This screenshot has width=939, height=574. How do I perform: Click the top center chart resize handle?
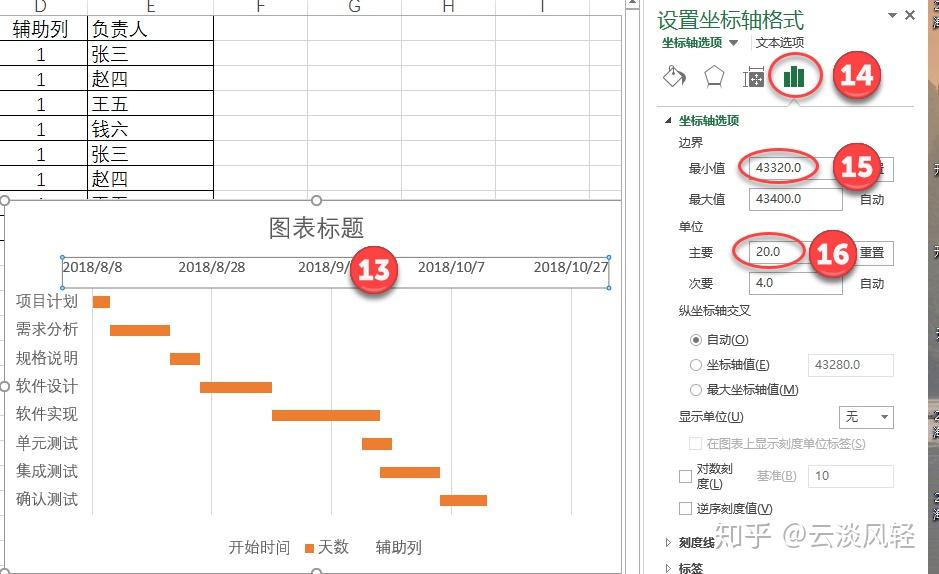317,200
